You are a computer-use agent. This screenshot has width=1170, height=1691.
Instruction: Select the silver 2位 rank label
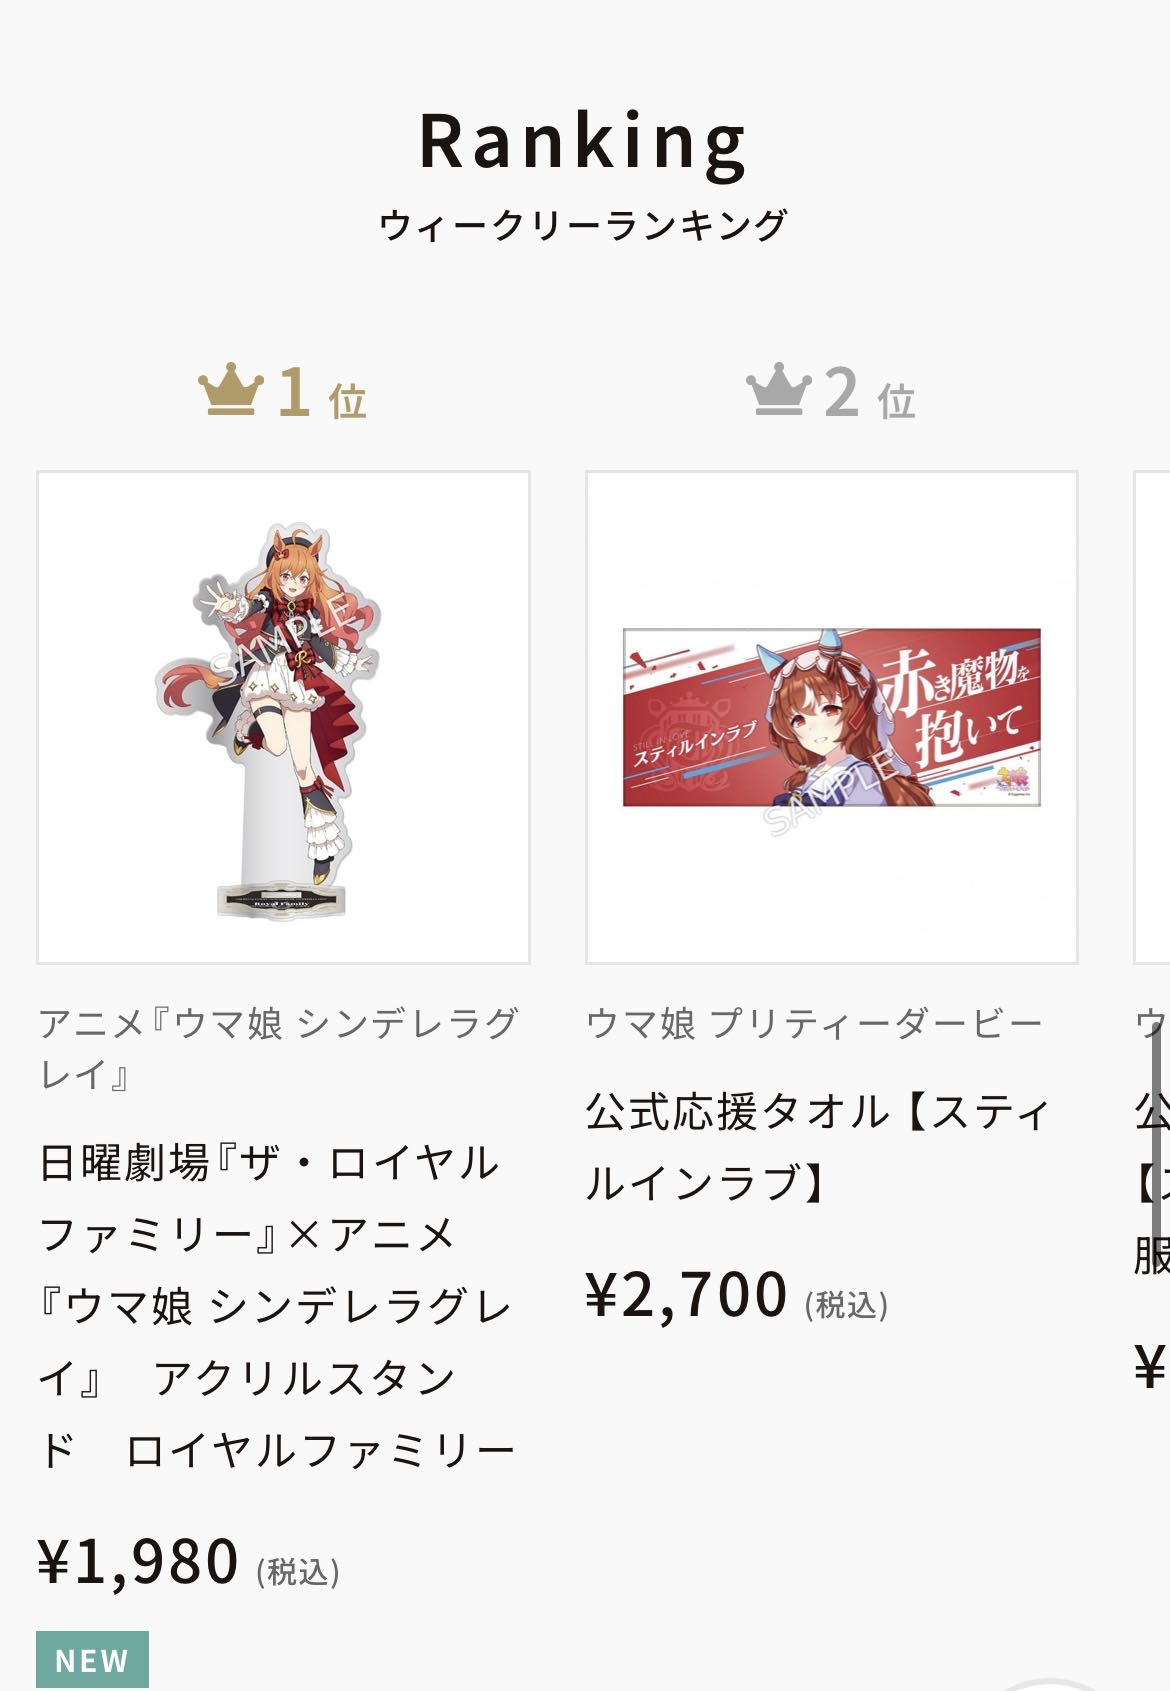(869, 392)
